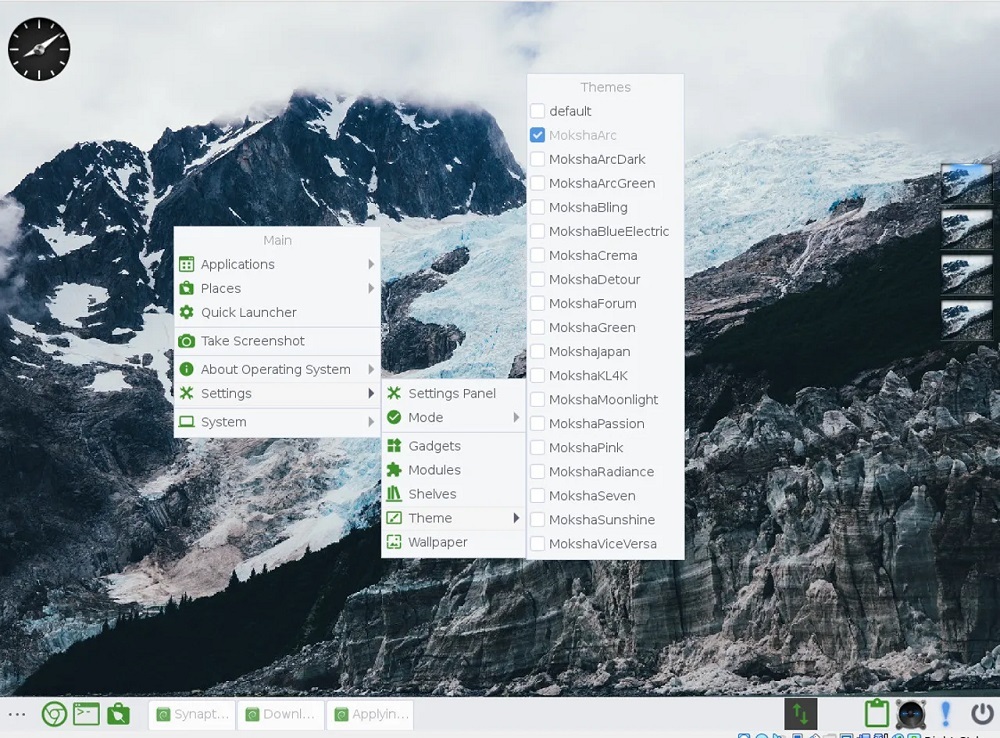Click the green network arrows tray icon
Image resolution: width=1000 pixels, height=738 pixels.
click(800, 714)
